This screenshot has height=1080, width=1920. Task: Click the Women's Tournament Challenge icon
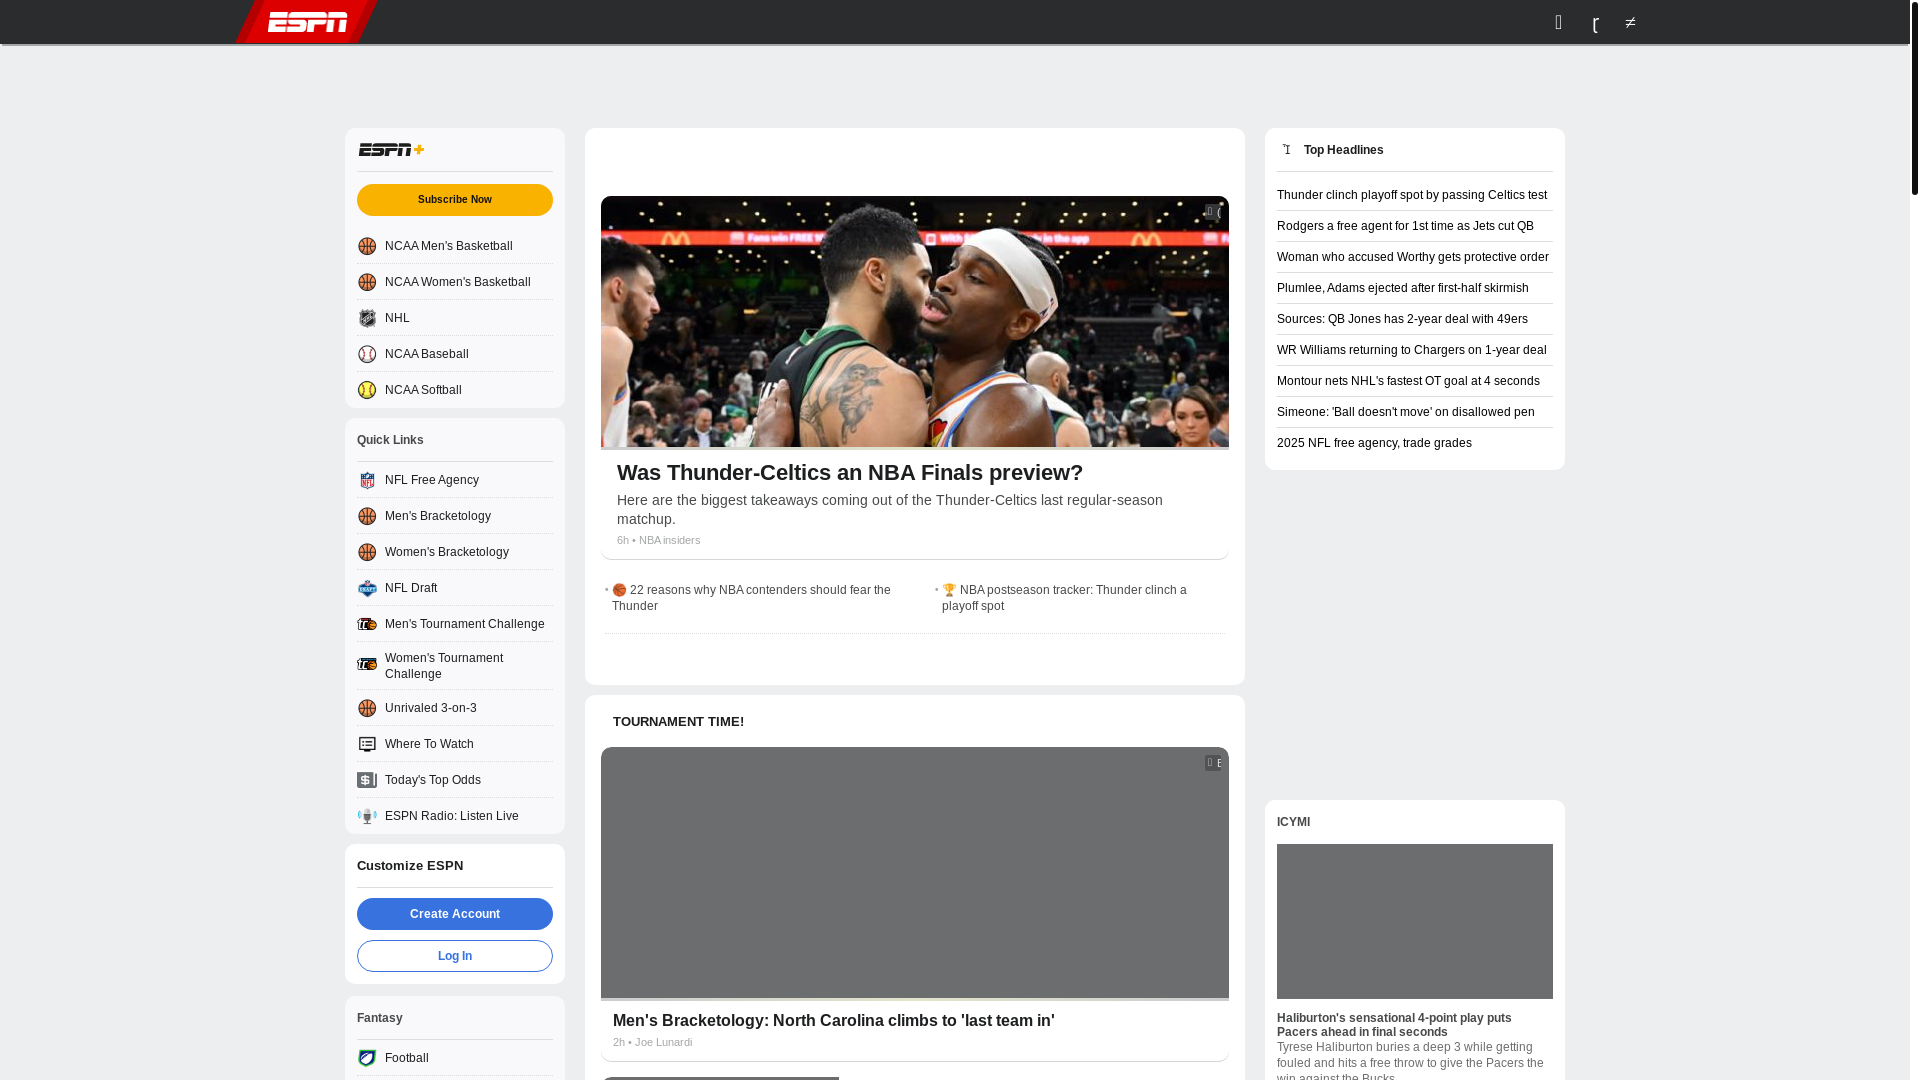(x=367, y=664)
